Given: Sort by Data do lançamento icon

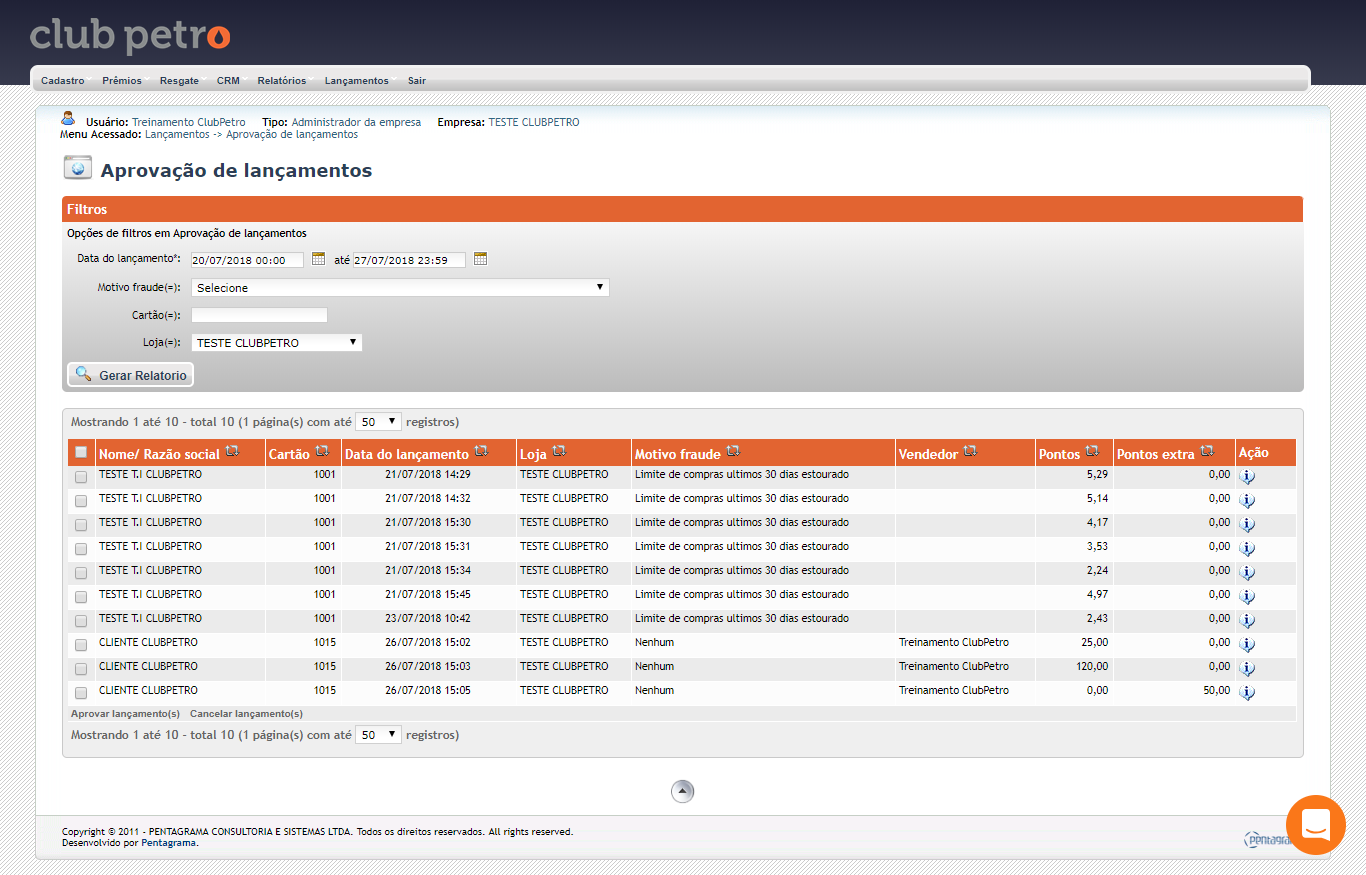Looking at the screenshot, I should (x=481, y=452).
